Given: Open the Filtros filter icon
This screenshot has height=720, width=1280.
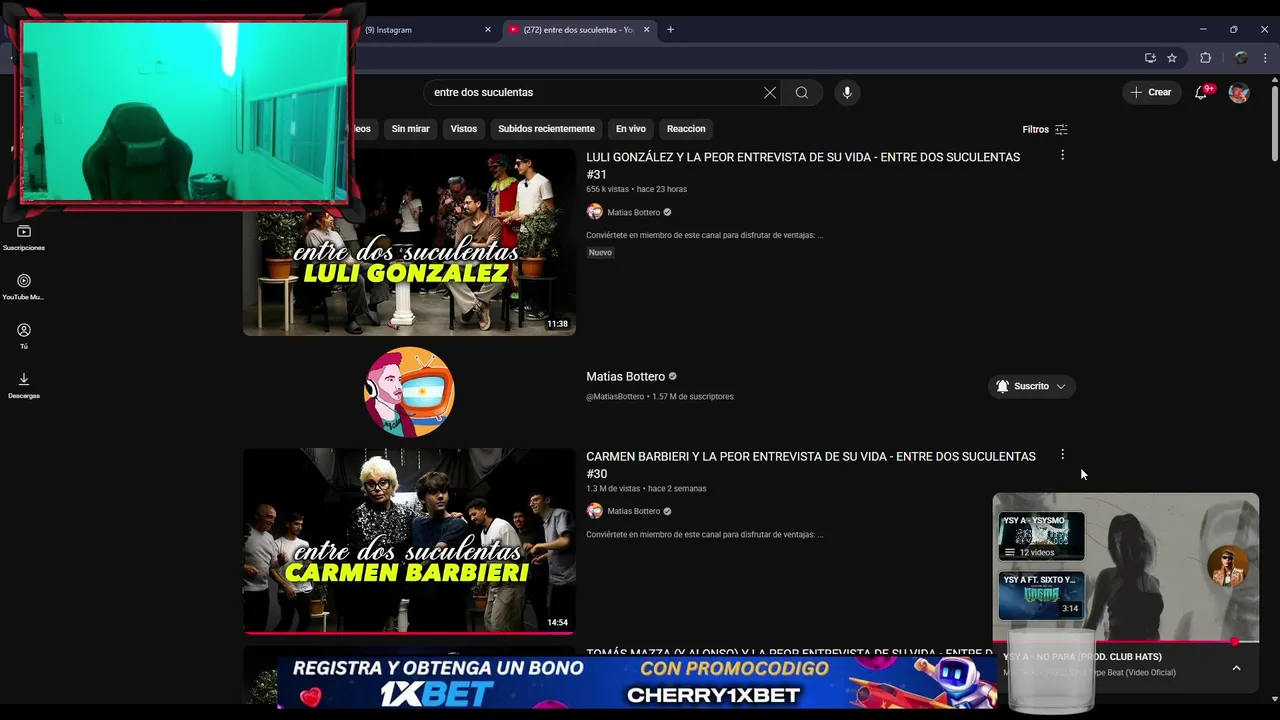Looking at the screenshot, I should (x=1062, y=129).
